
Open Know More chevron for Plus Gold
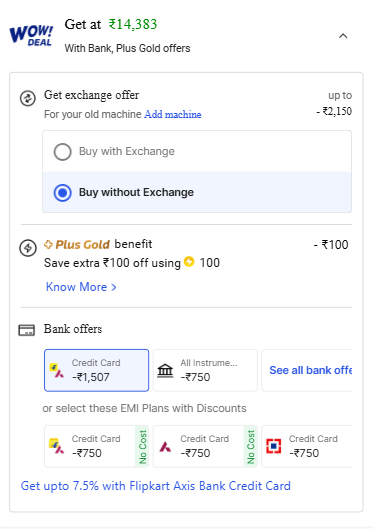pyautogui.click(x=81, y=287)
